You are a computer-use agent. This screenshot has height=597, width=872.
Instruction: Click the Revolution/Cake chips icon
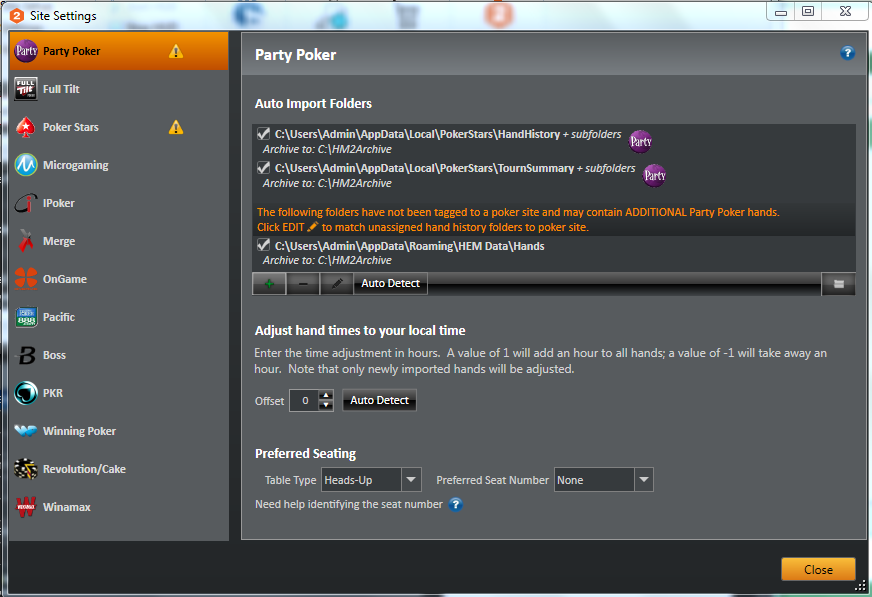point(26,469)
